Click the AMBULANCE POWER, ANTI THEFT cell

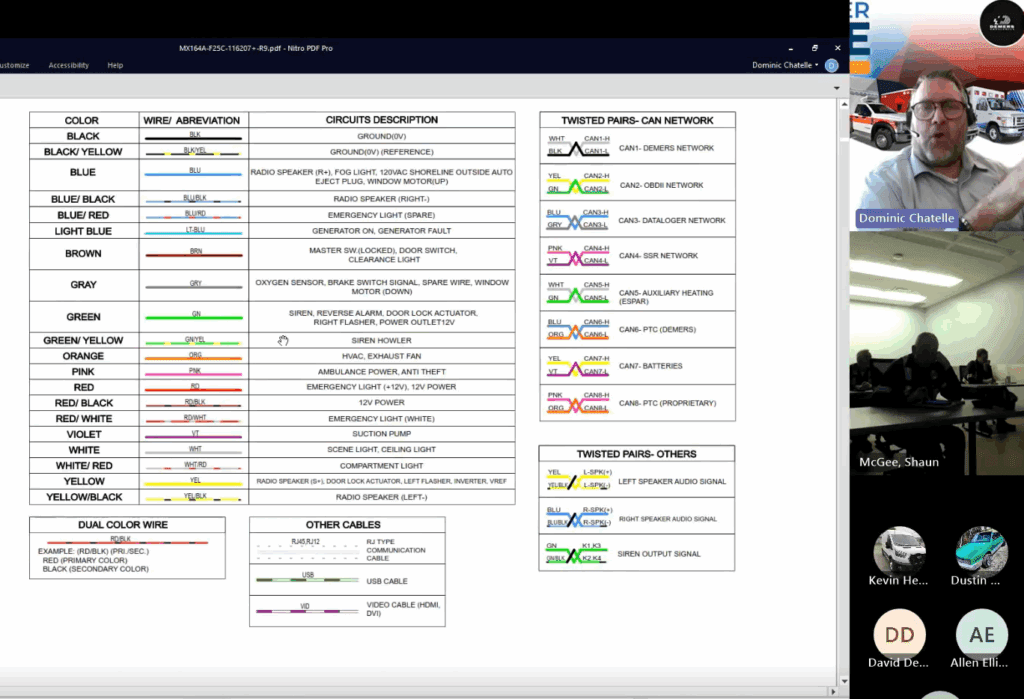tap(381, 372)
